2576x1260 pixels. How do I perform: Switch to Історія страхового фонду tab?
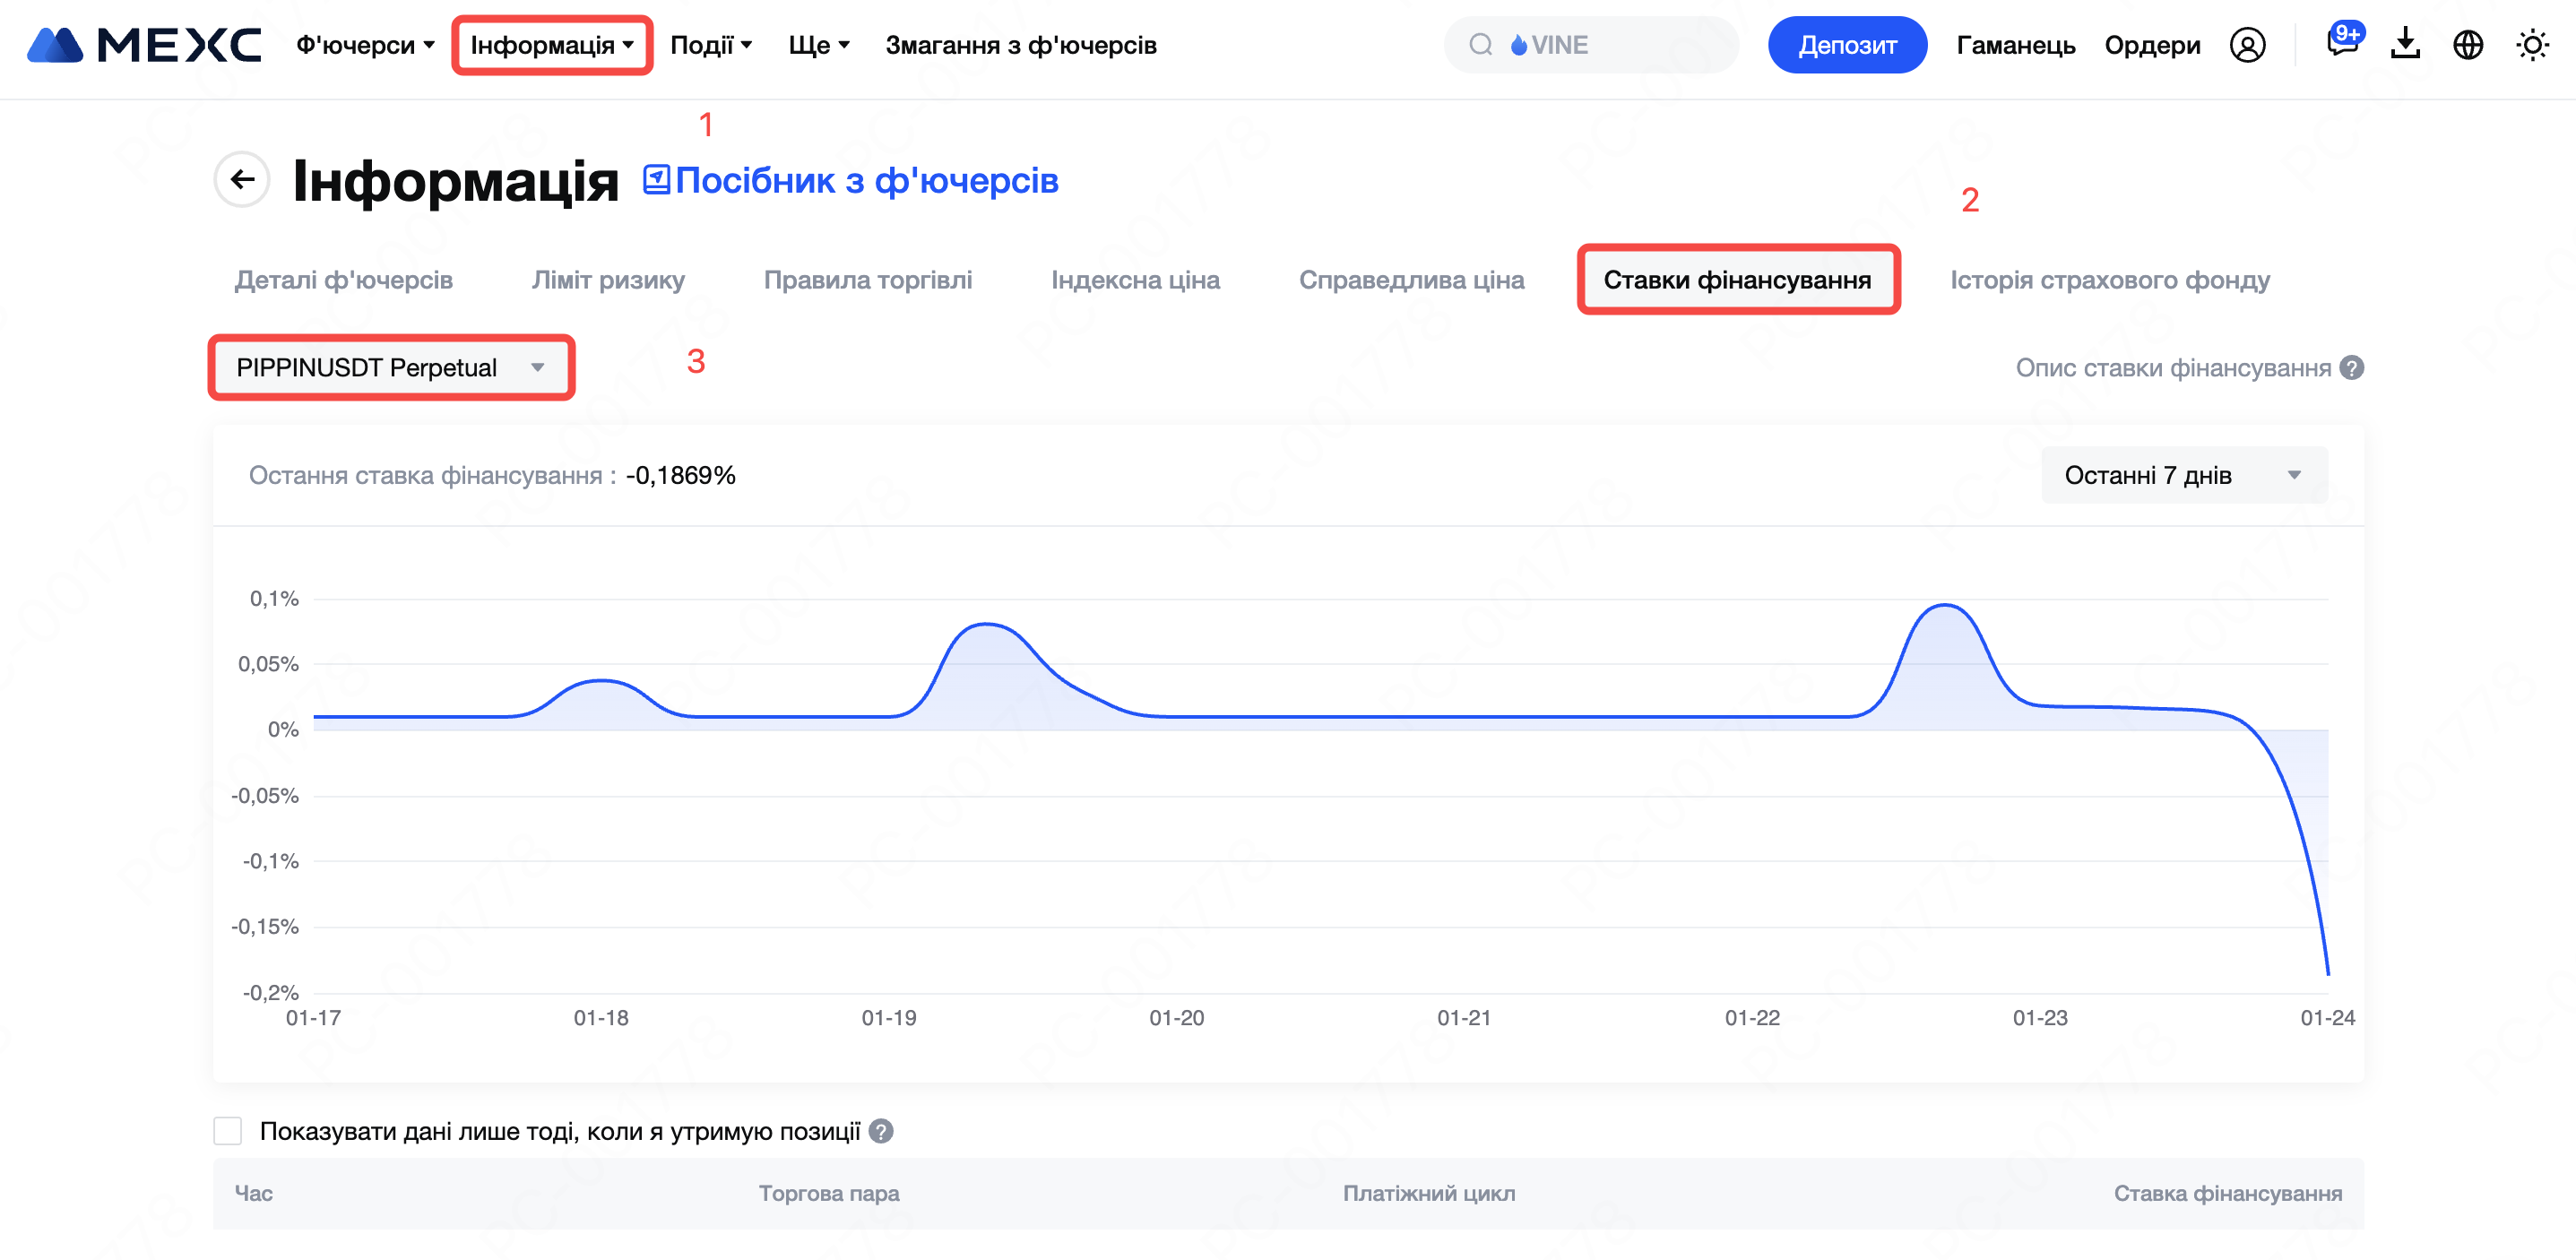tap(2109, 280)
